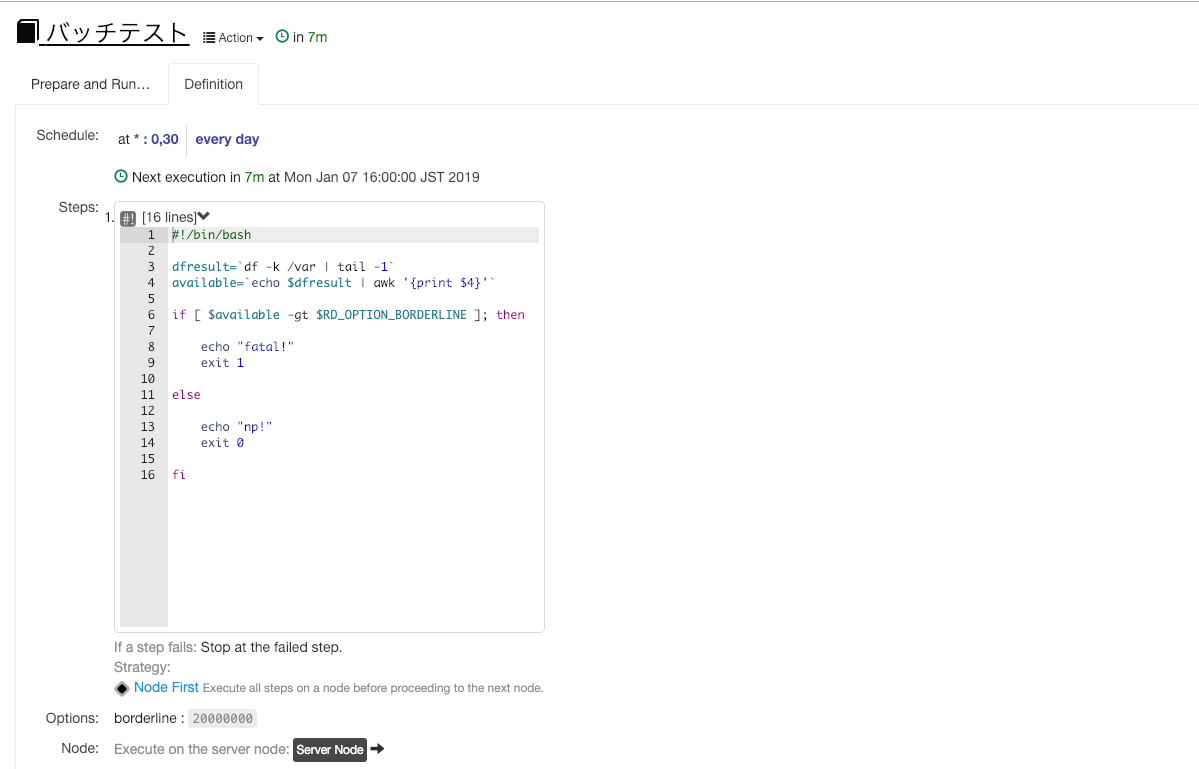
Task: Click the 'else' code line
Action: [x=187, y=395]
